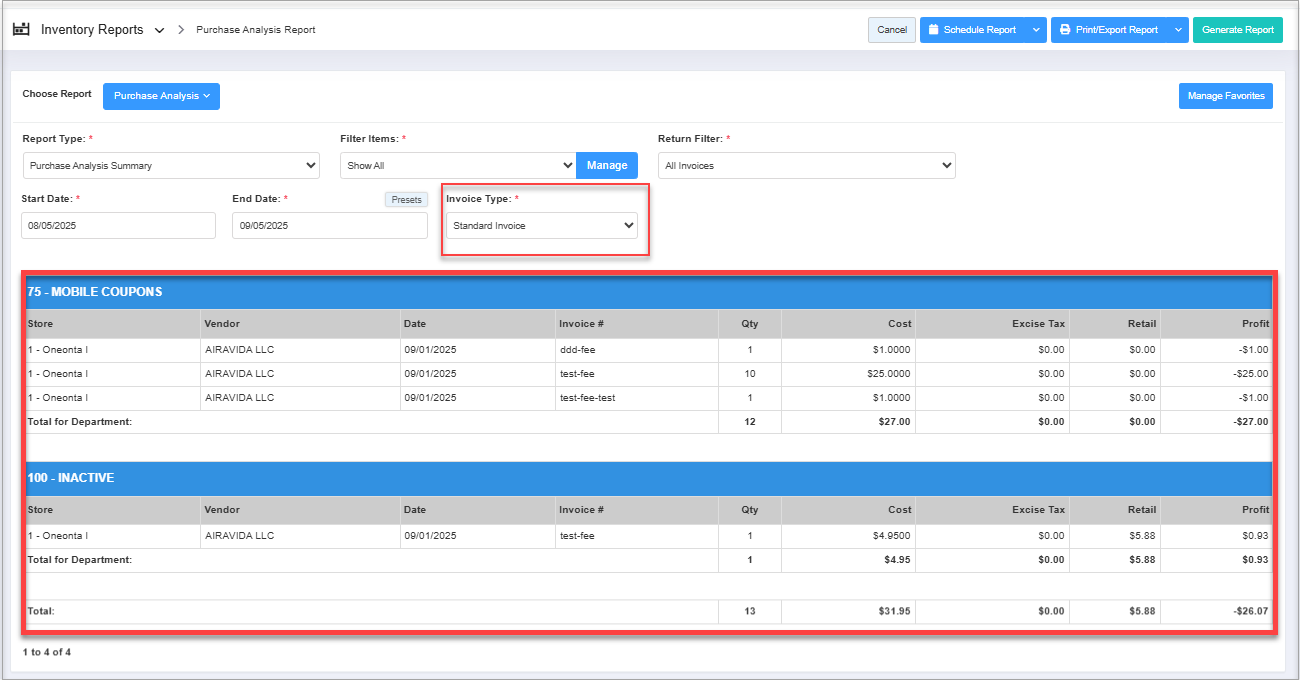Select the ddd-fee invoice row cell
The height and width of the screenshot is (680, 1300).
tap(577, 350)
